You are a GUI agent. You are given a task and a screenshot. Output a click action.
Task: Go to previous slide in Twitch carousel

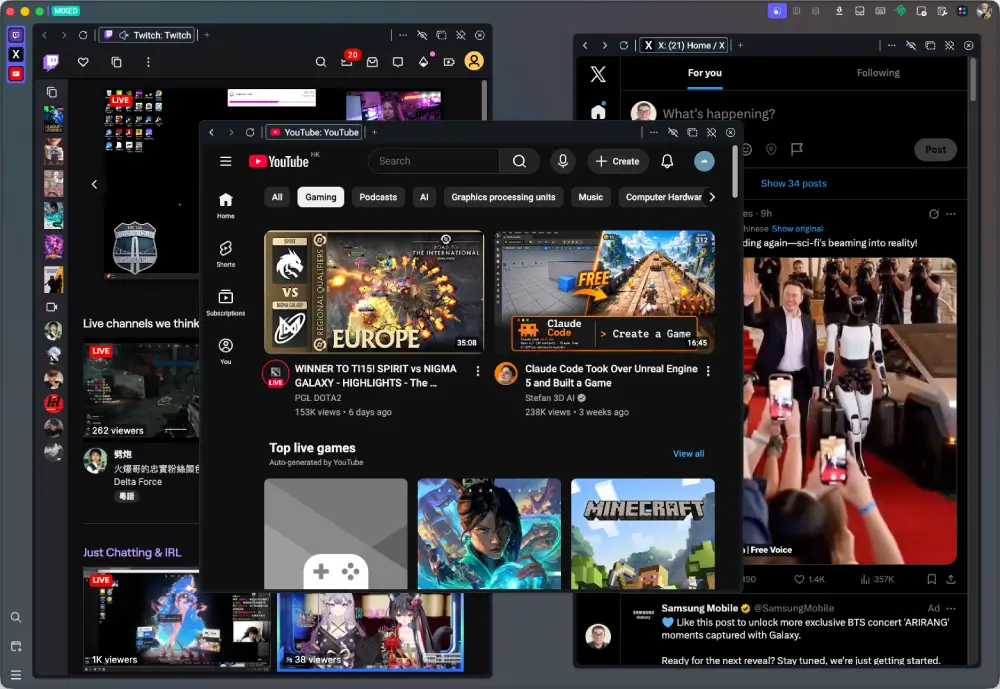click(x=94, y=184)
